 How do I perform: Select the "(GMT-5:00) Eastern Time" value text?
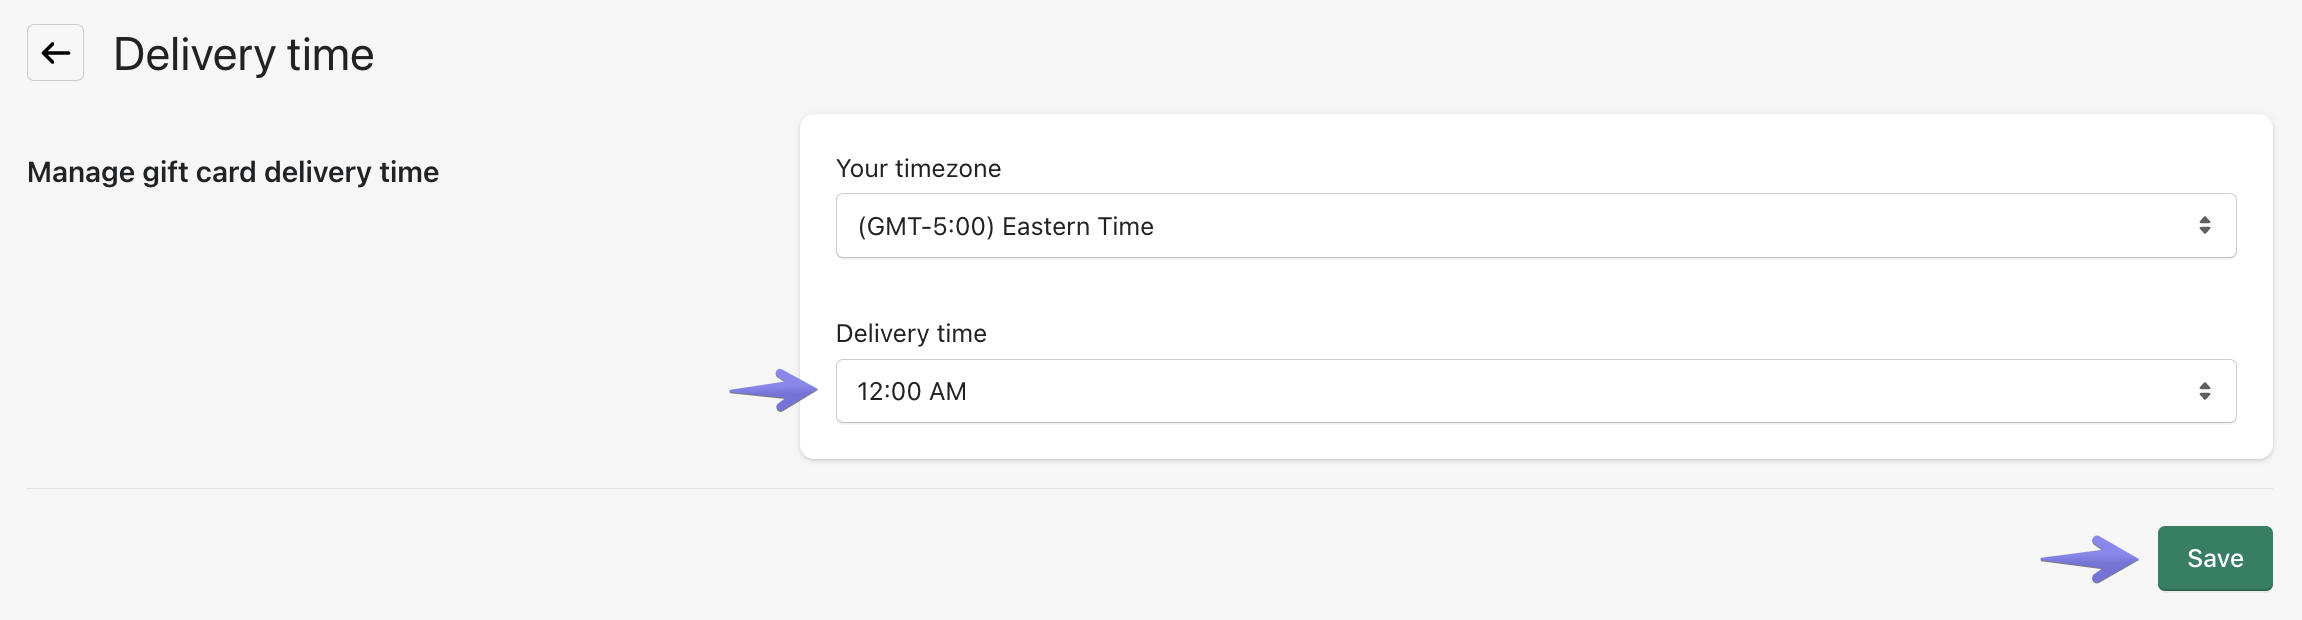click(x=1005, y=226)
